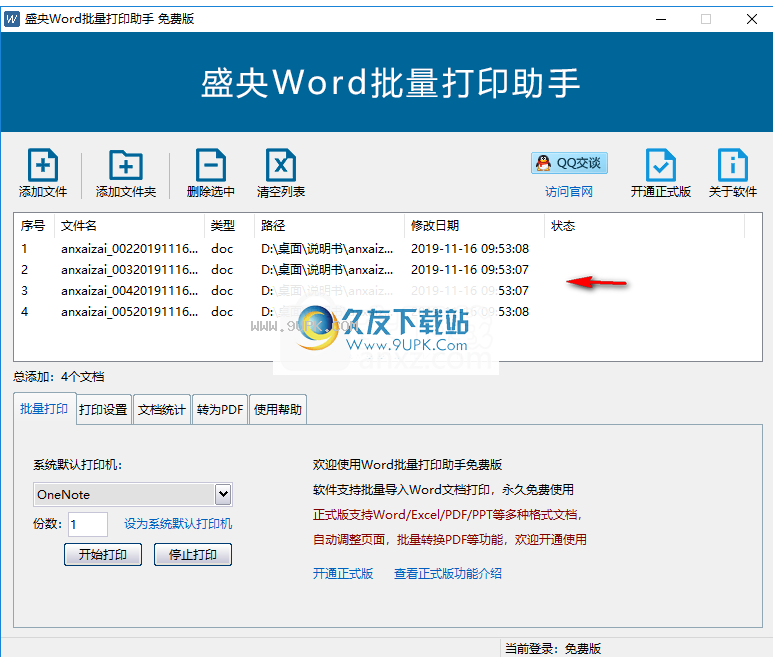Sort by the 序号 column header
The image size is (773, 657).
coord(33,226)
